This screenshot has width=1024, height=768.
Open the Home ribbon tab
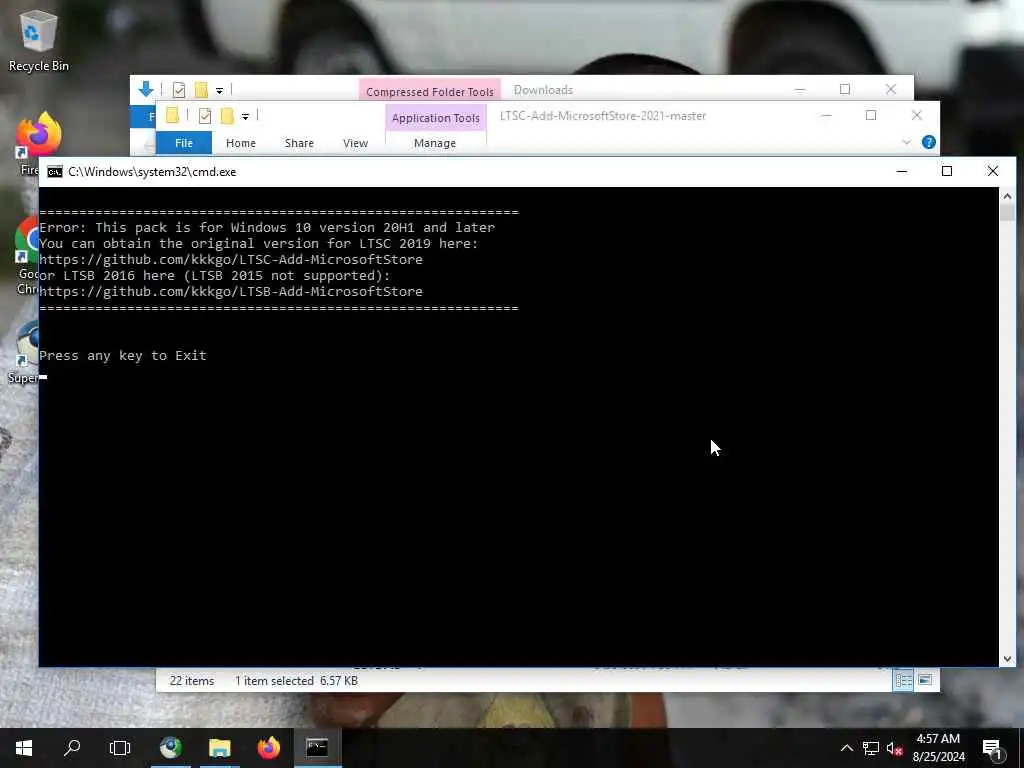point(240,143)
